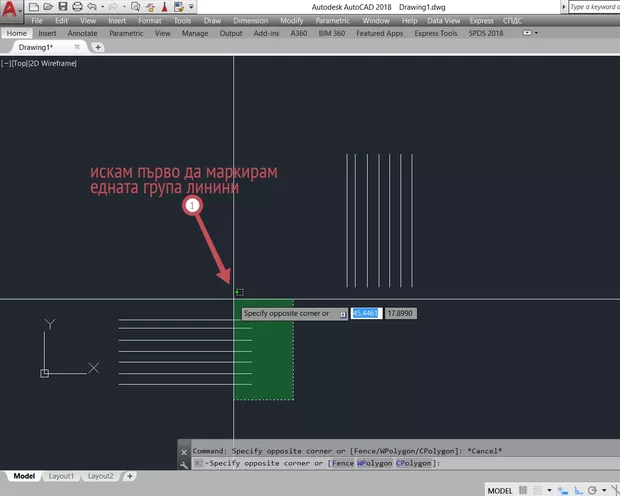Close the Drawing1 file tab
The image size is (620, 496).
coord(77,47)
